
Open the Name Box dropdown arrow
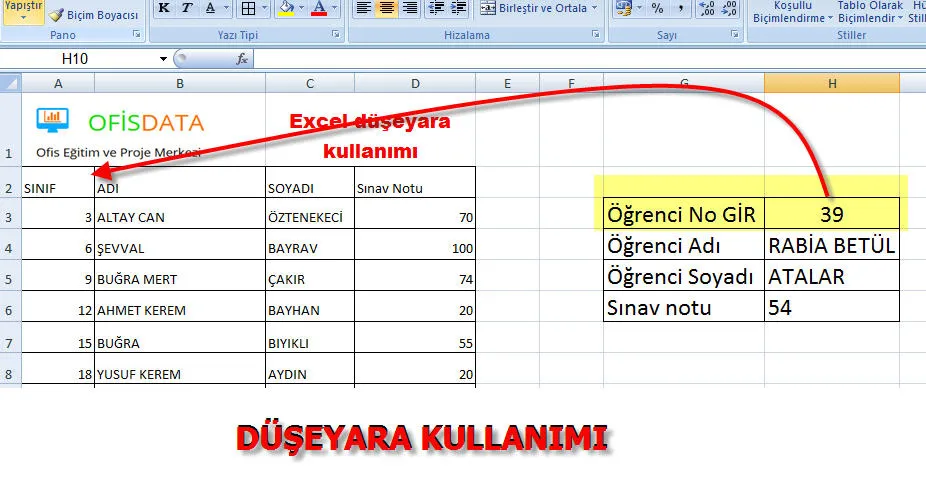click(163, 59)
